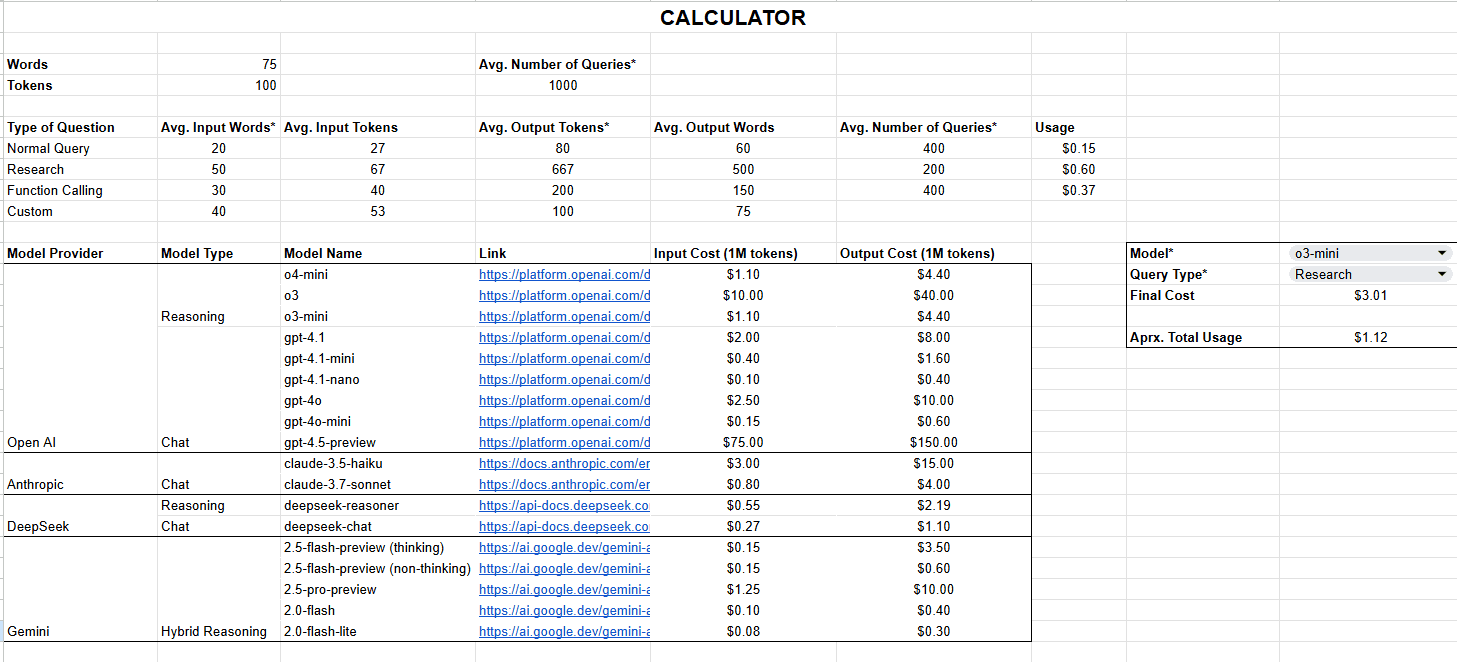Viewport: 1457px width, 662px height.
Task: Click the Normal Query row label
Action: (48, 148)
